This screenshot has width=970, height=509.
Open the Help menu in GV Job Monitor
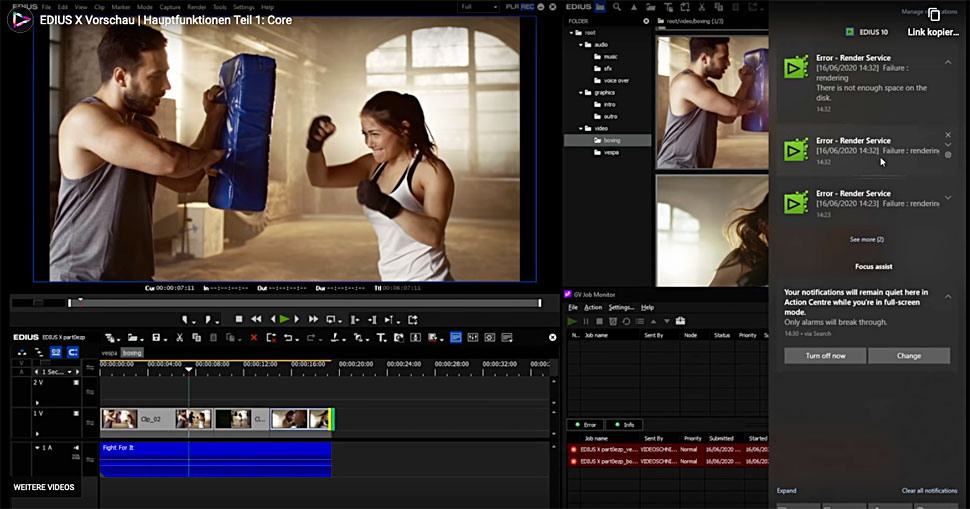(647, 307)
